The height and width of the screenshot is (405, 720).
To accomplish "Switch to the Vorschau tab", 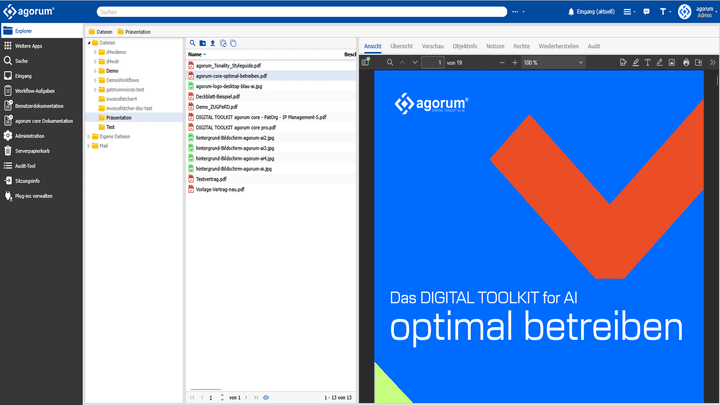I will click(x=433, y=46).
